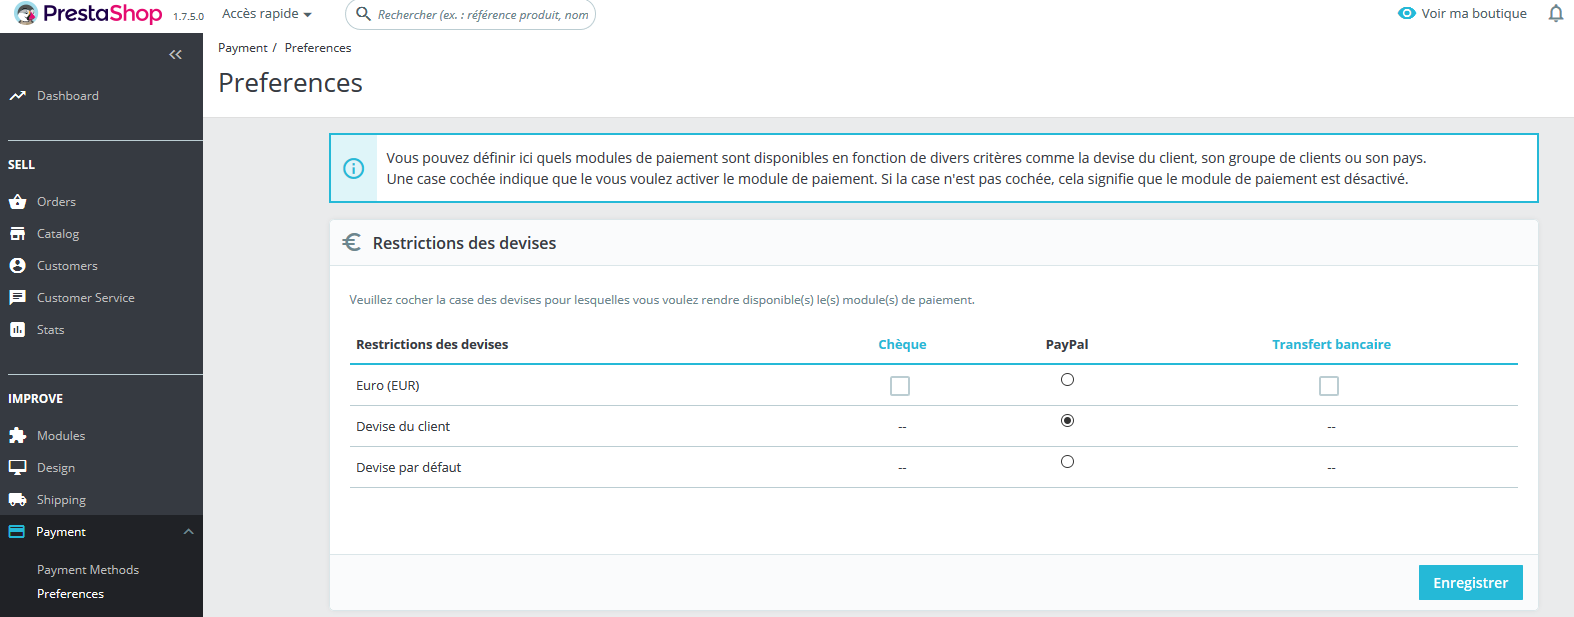Click the Transfert bancaire column link
The height and width of the screenshot is (617, 1574).
click(x=1331, y=344)
